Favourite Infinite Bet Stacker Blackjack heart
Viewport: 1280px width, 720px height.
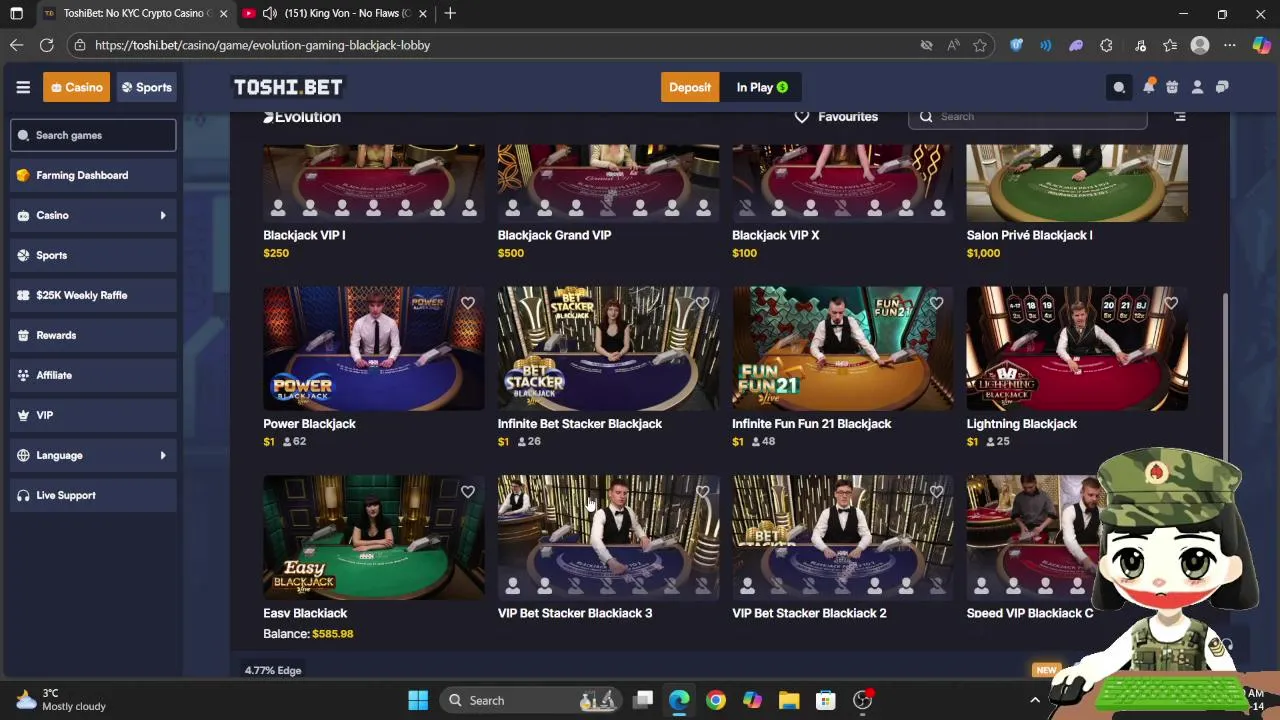[702, 303]
